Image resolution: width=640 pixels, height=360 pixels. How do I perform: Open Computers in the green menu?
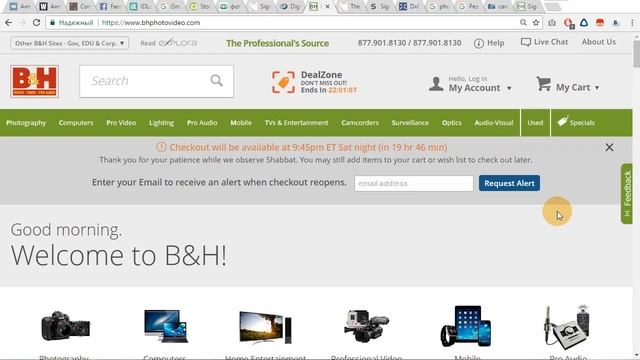click(76, 123)
